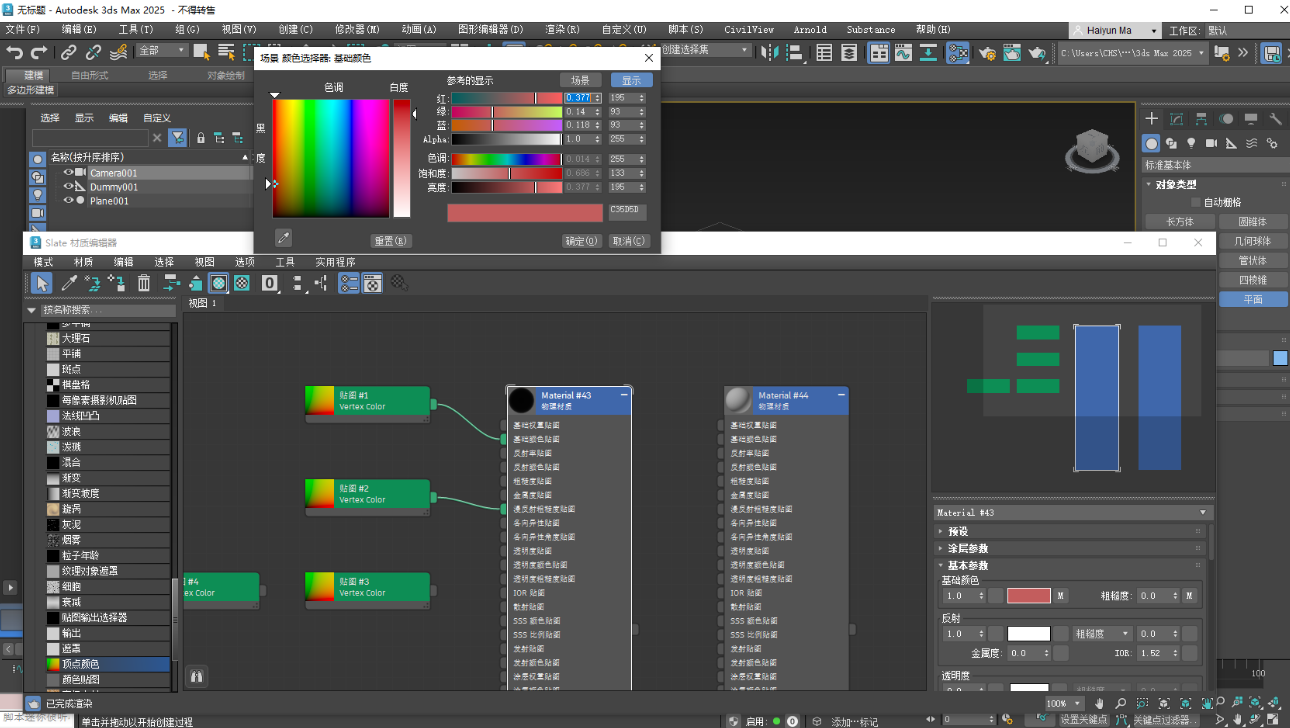The width and height of the screenshot is (1290, 728).
Task: Select Geometry category sphere icon in Create panel
Action: coord(1151,143)
